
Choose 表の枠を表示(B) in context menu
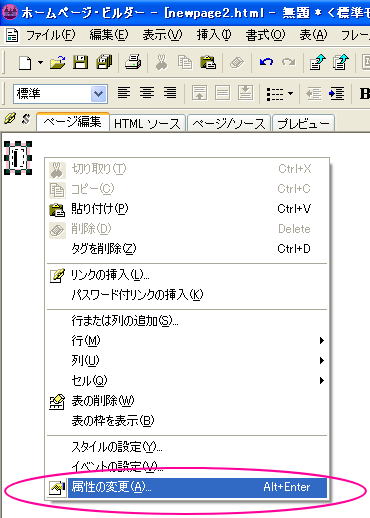click(x=187, y=421)
